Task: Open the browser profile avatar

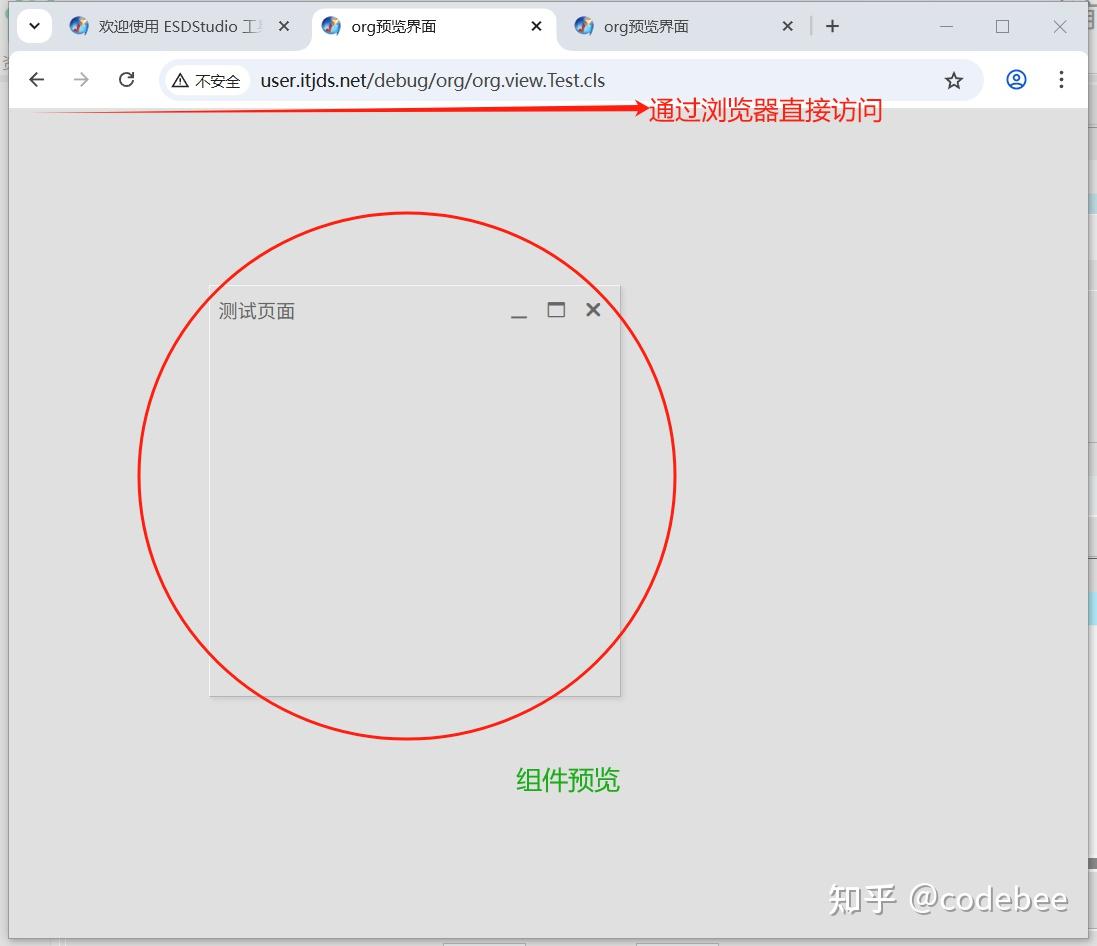Action: (1016, 80)
